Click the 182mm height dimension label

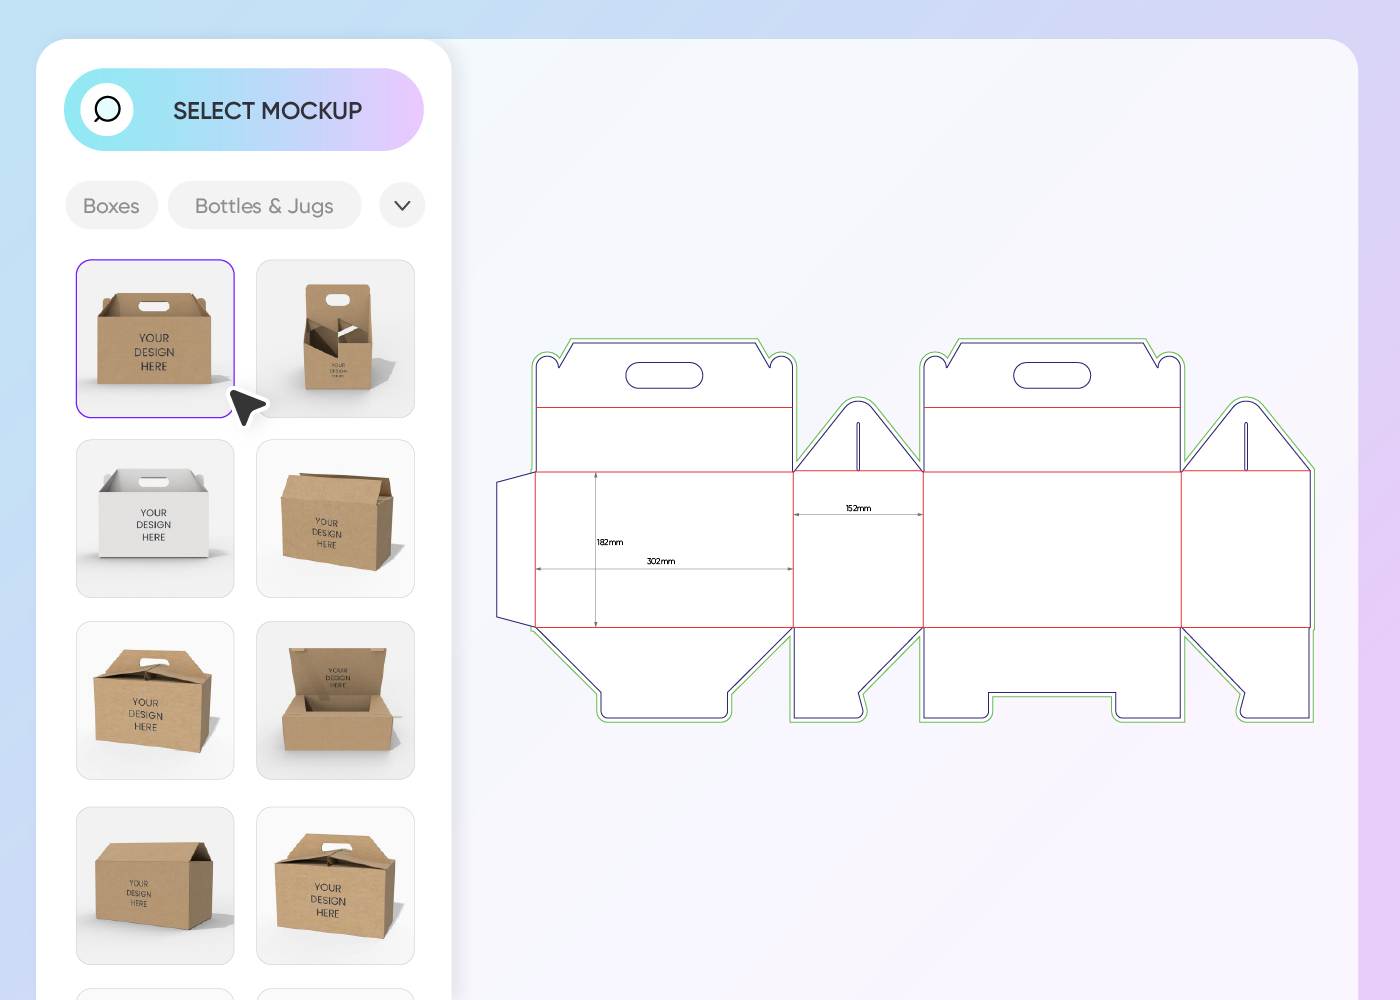(x=609, y=542)
